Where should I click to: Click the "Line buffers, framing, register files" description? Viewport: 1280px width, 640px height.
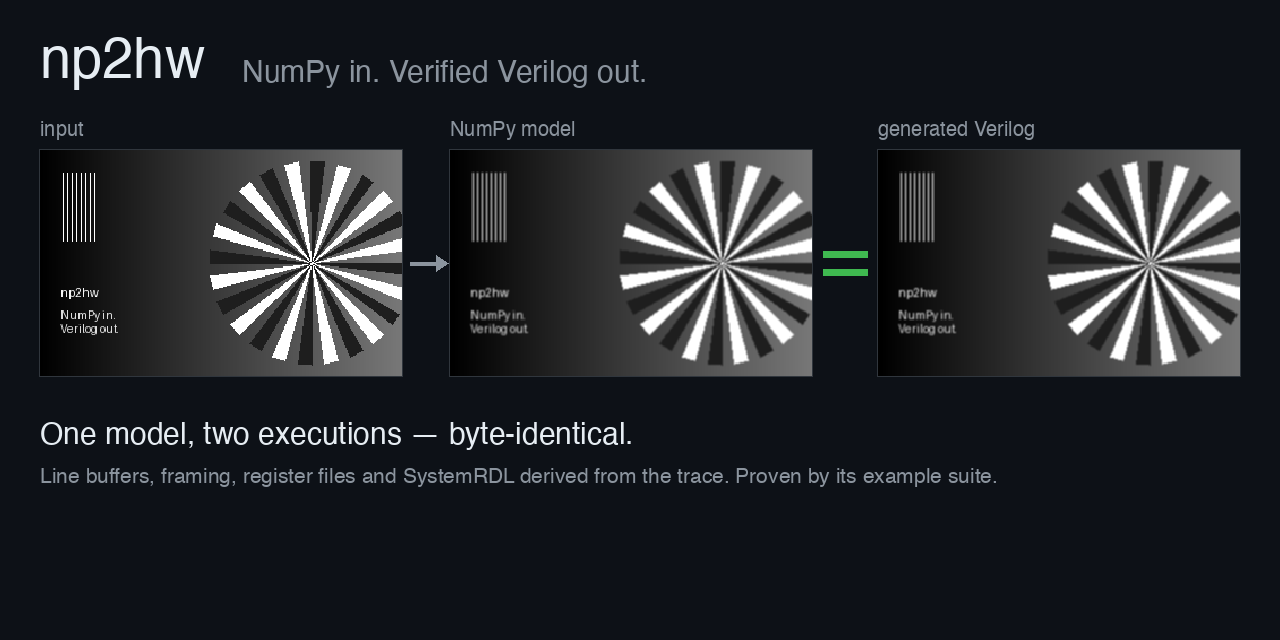(518, 476)
